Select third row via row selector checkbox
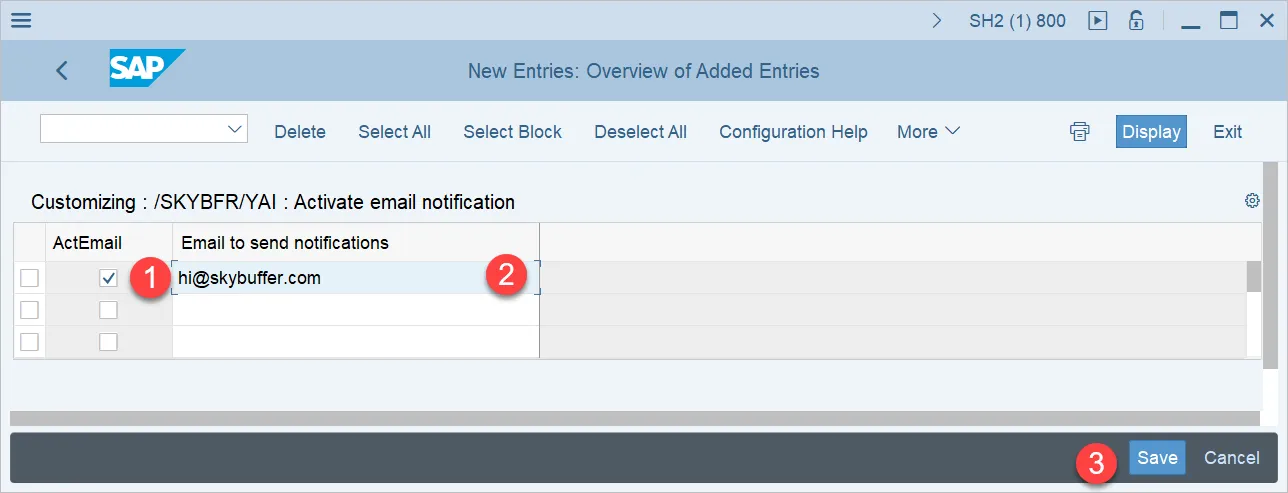Screen dimensions: 1288x493 tap(30, 342)
